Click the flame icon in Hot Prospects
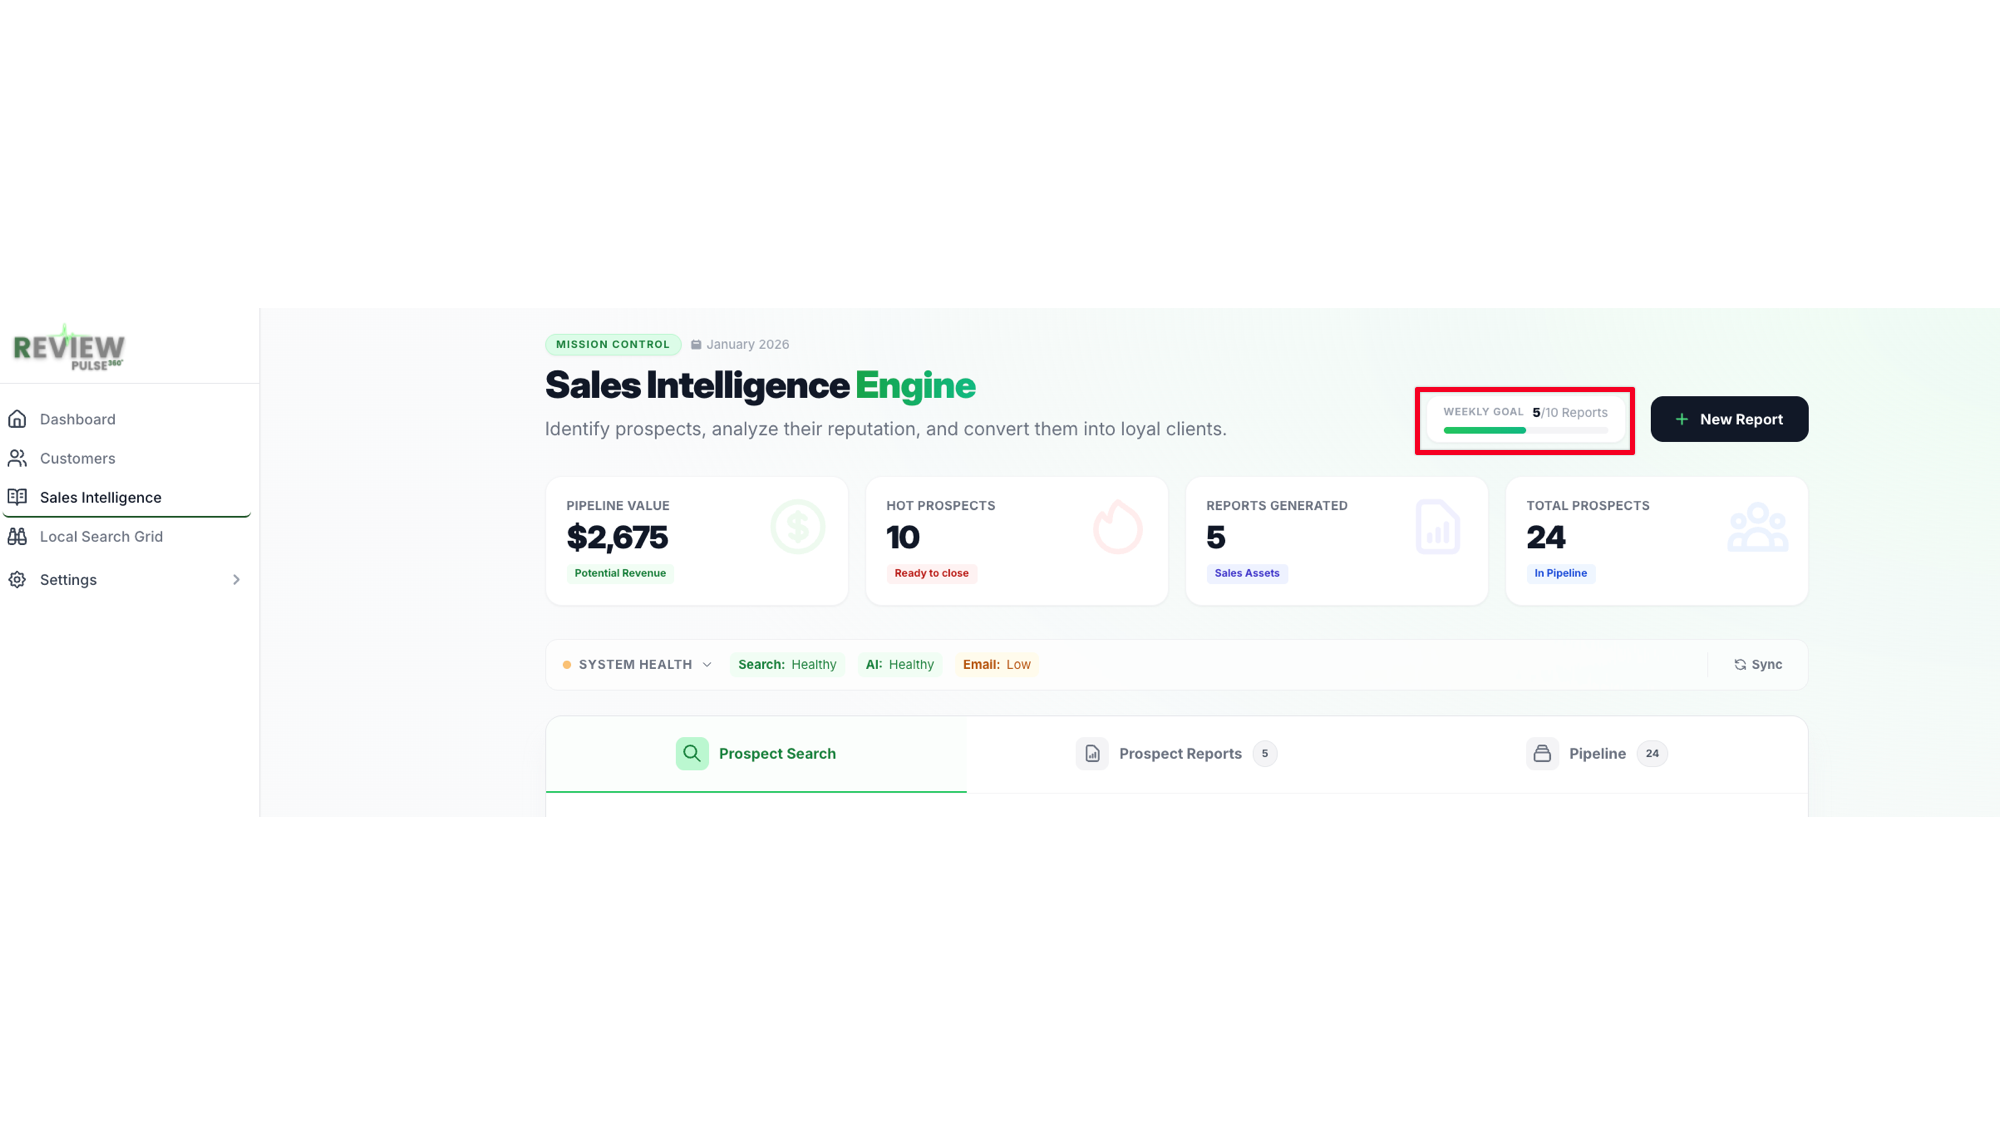The width and height of the screenshot is (2000, 1125). [1118, 527]
